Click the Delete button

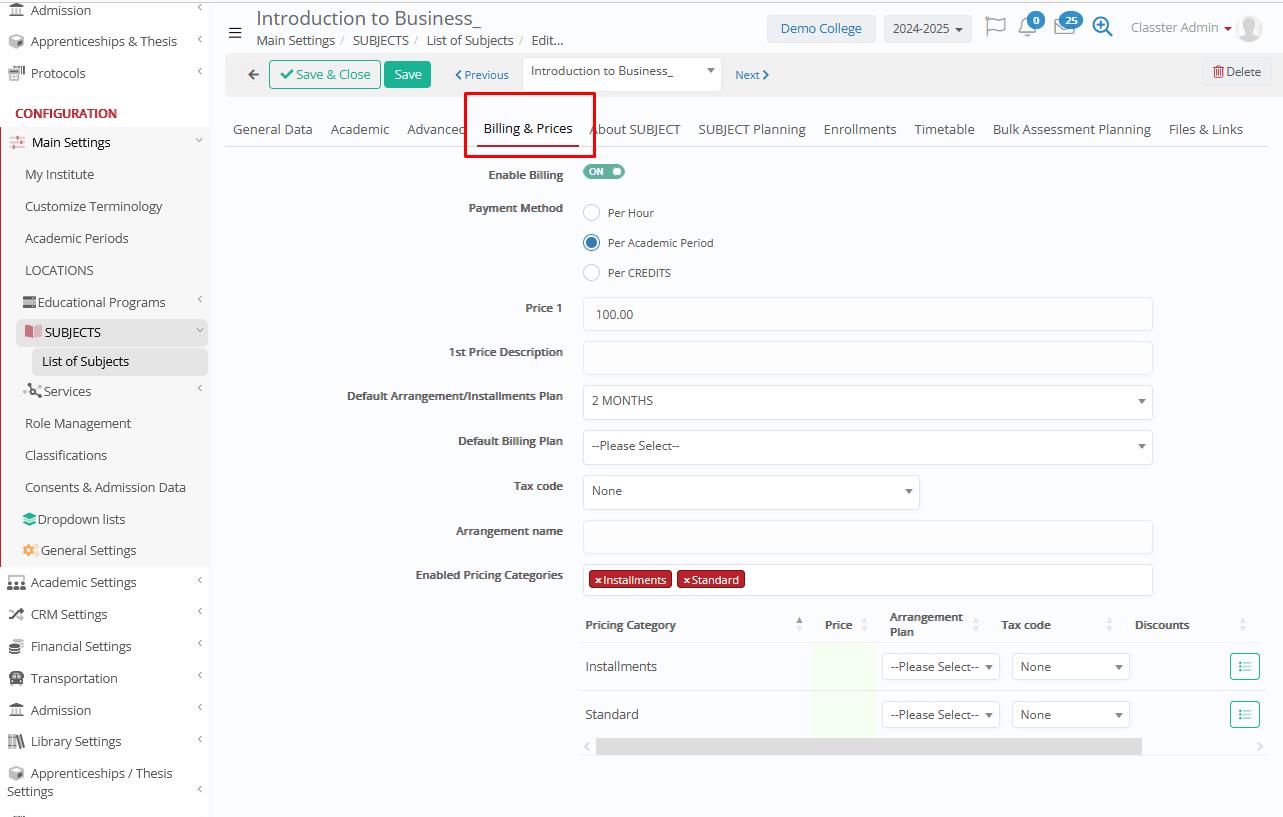[x=1236, y=72]
